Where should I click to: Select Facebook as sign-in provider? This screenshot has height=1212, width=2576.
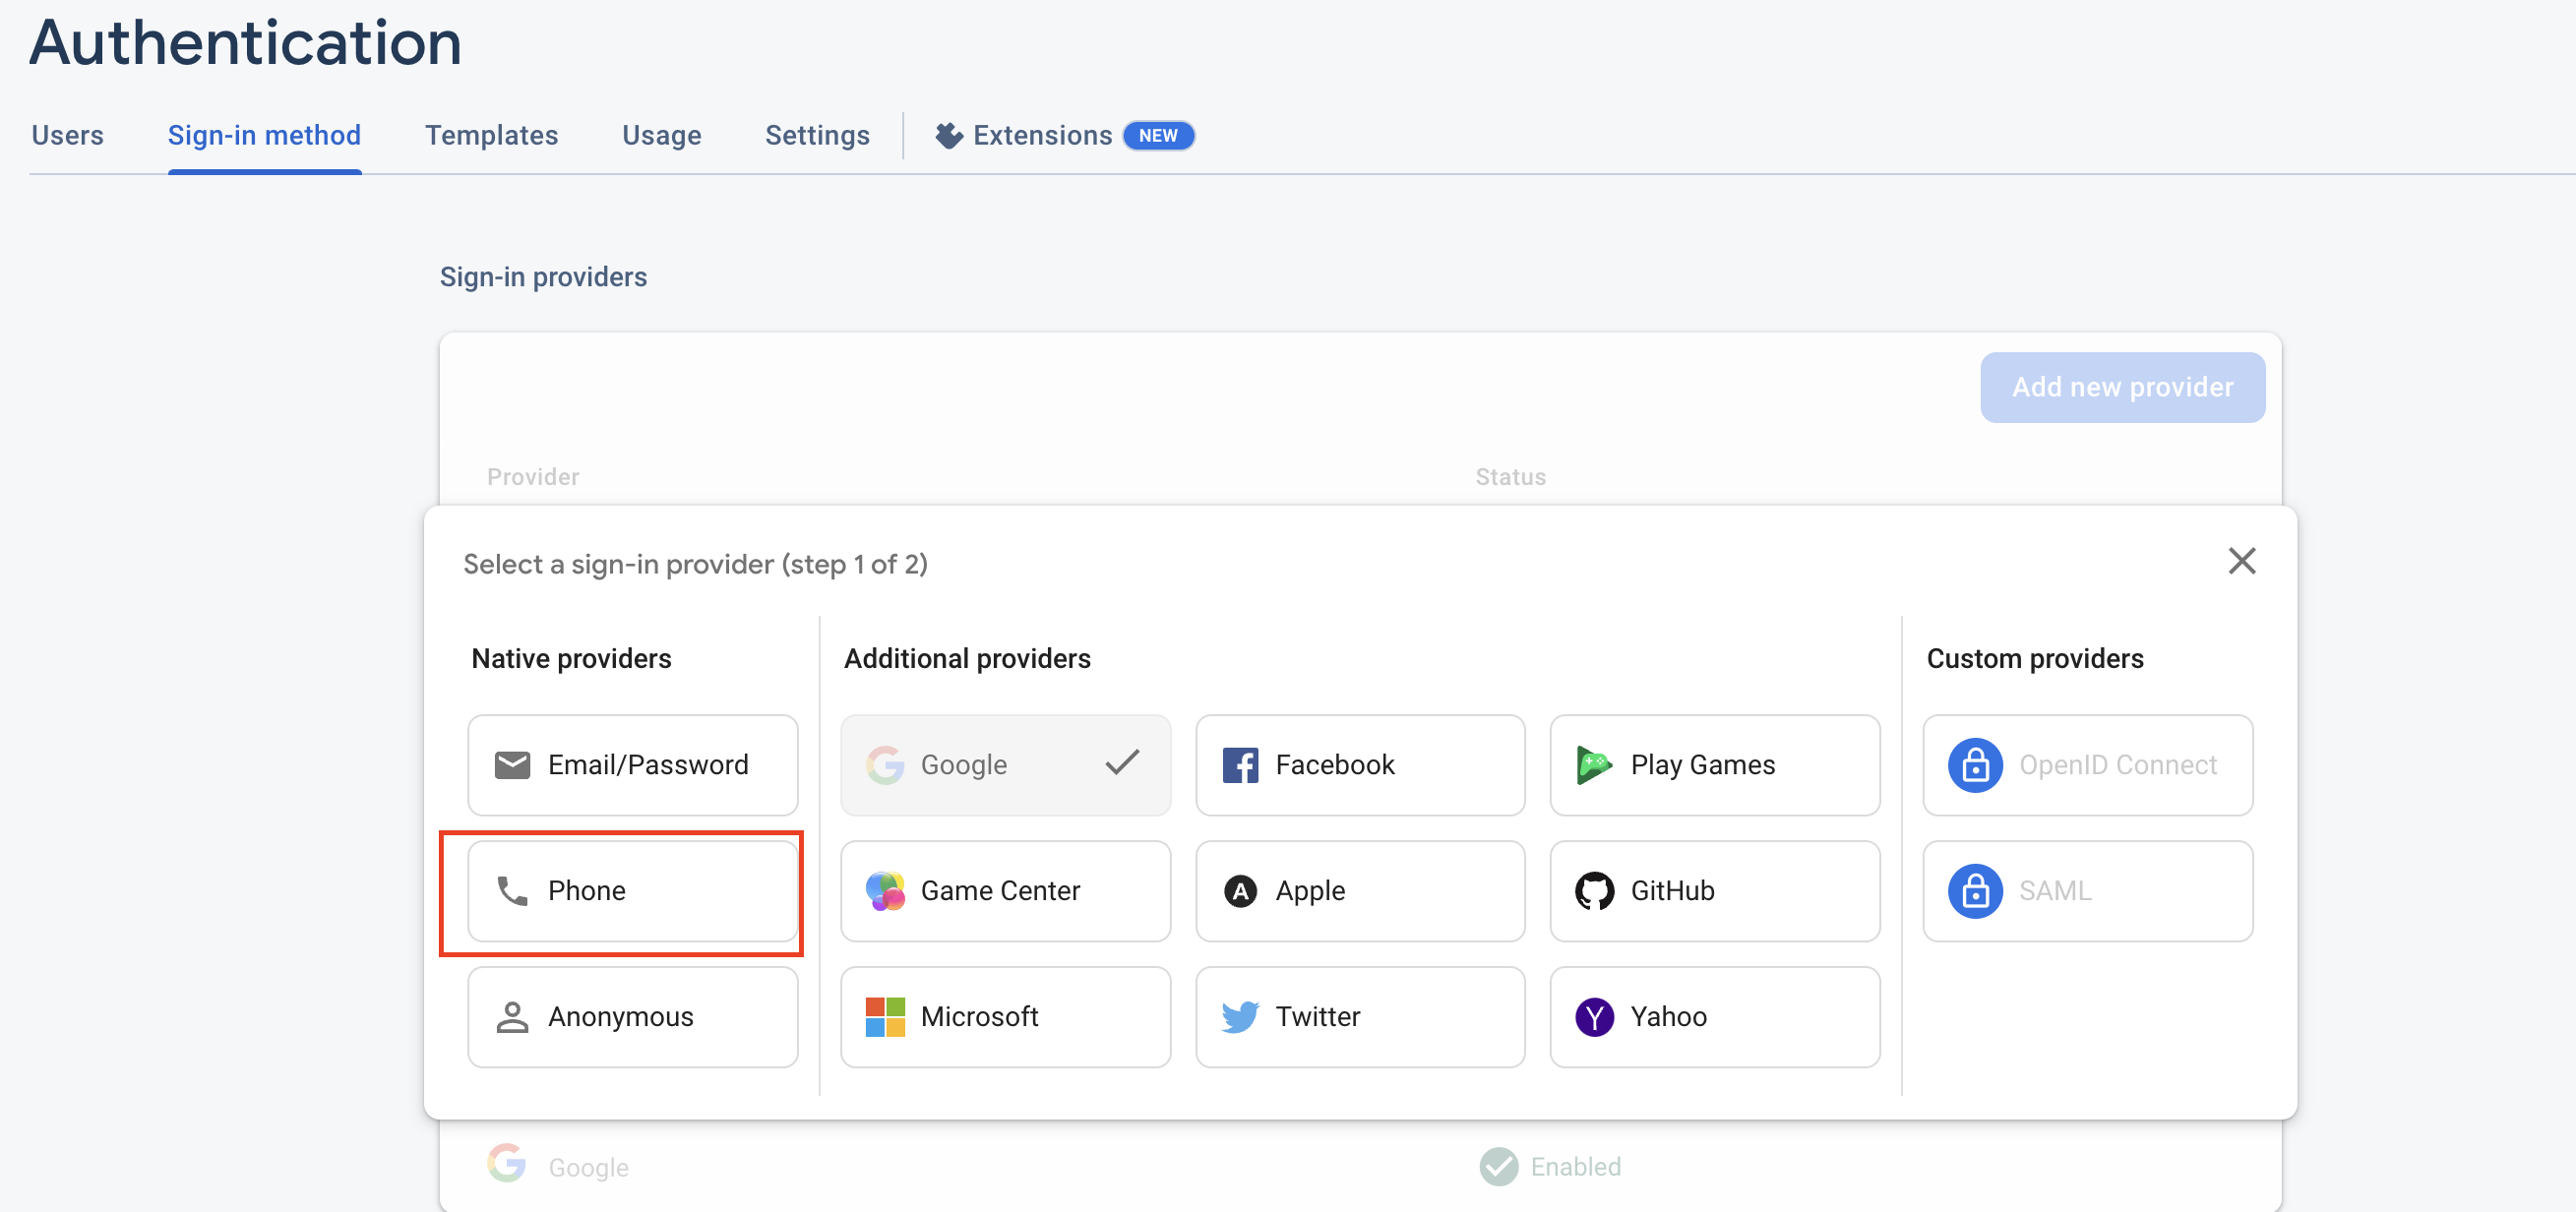point(1359,764)
